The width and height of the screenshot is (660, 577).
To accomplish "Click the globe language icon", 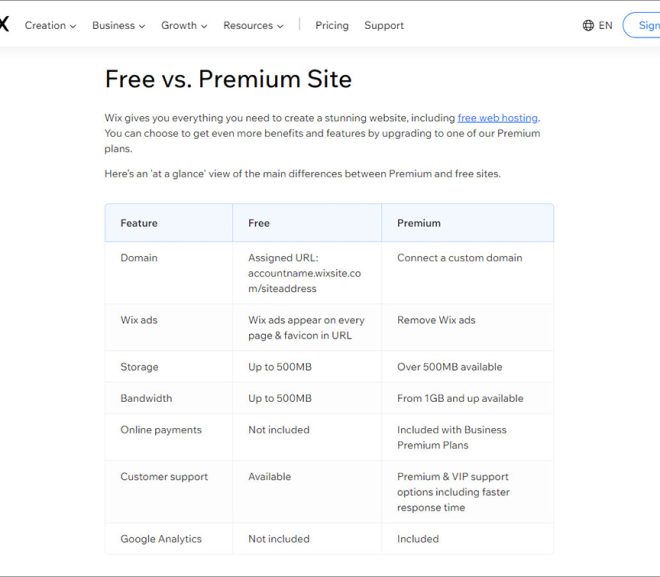I will click(x=588, y=25).
